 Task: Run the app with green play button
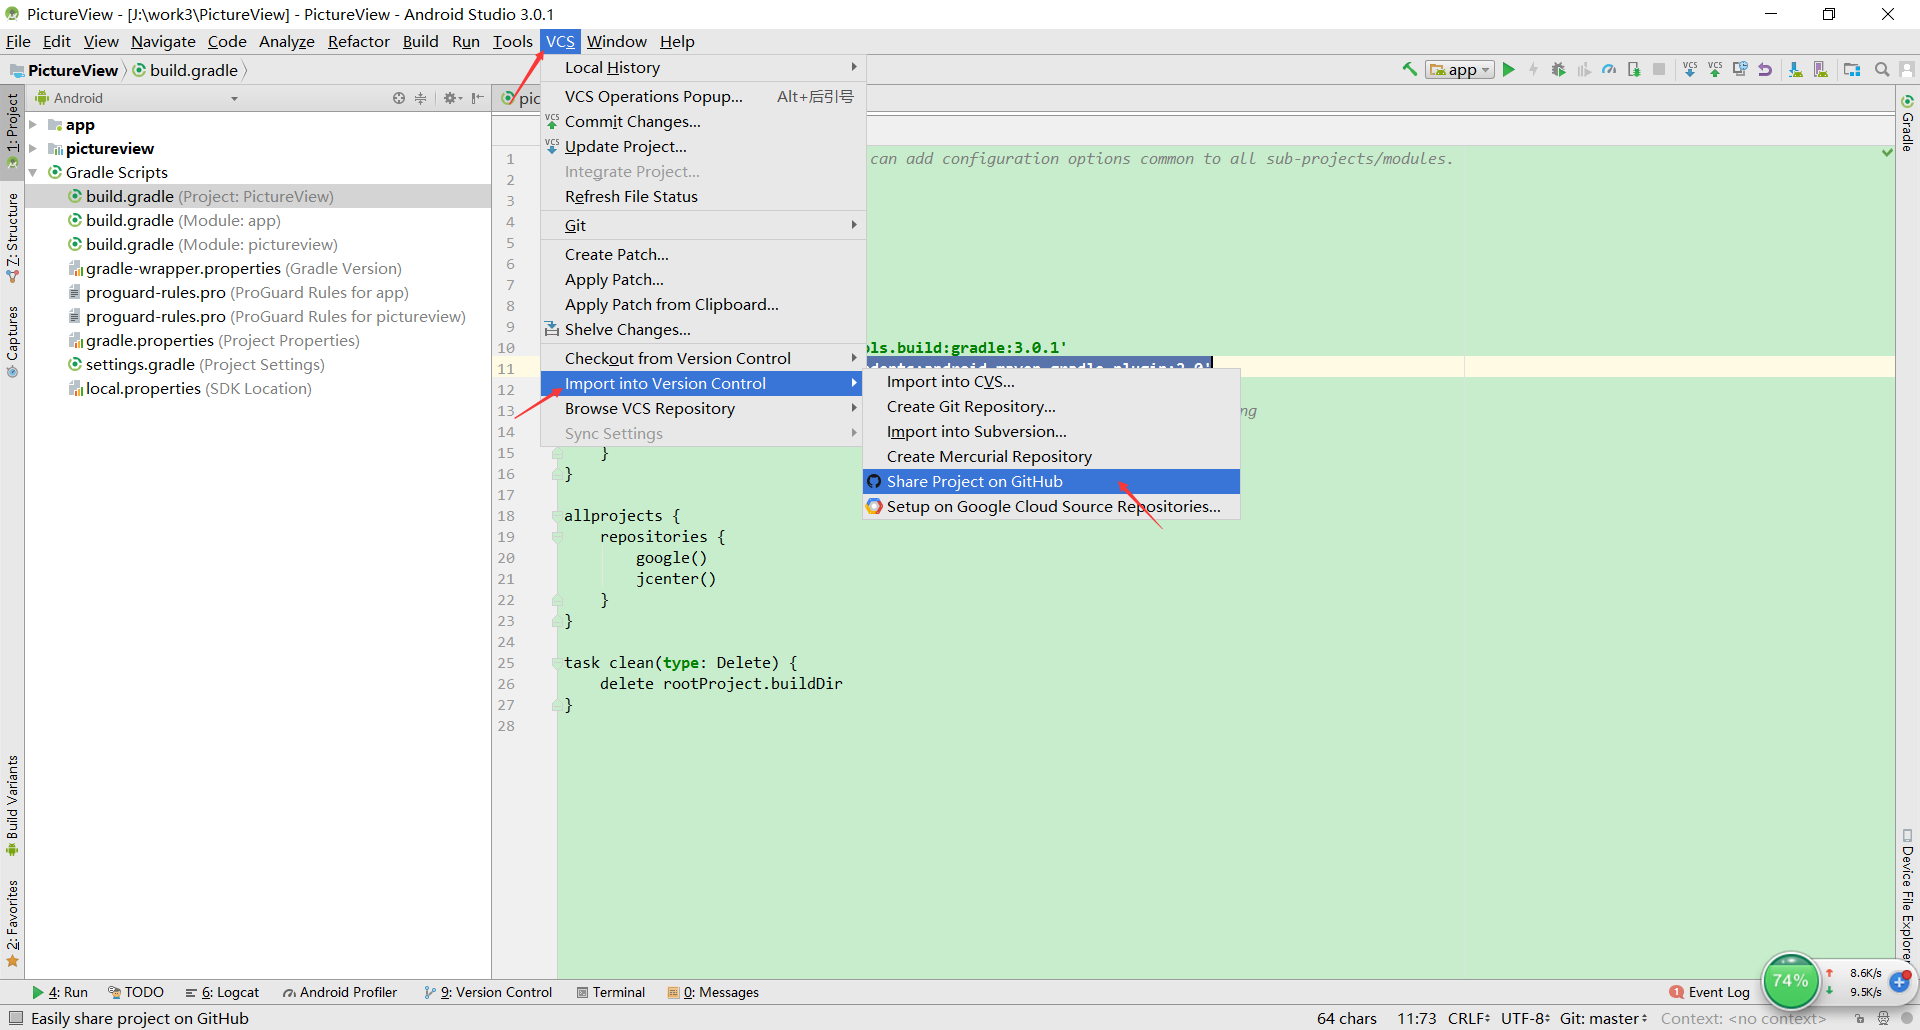pyautogui.click(x=1509, y=69)
